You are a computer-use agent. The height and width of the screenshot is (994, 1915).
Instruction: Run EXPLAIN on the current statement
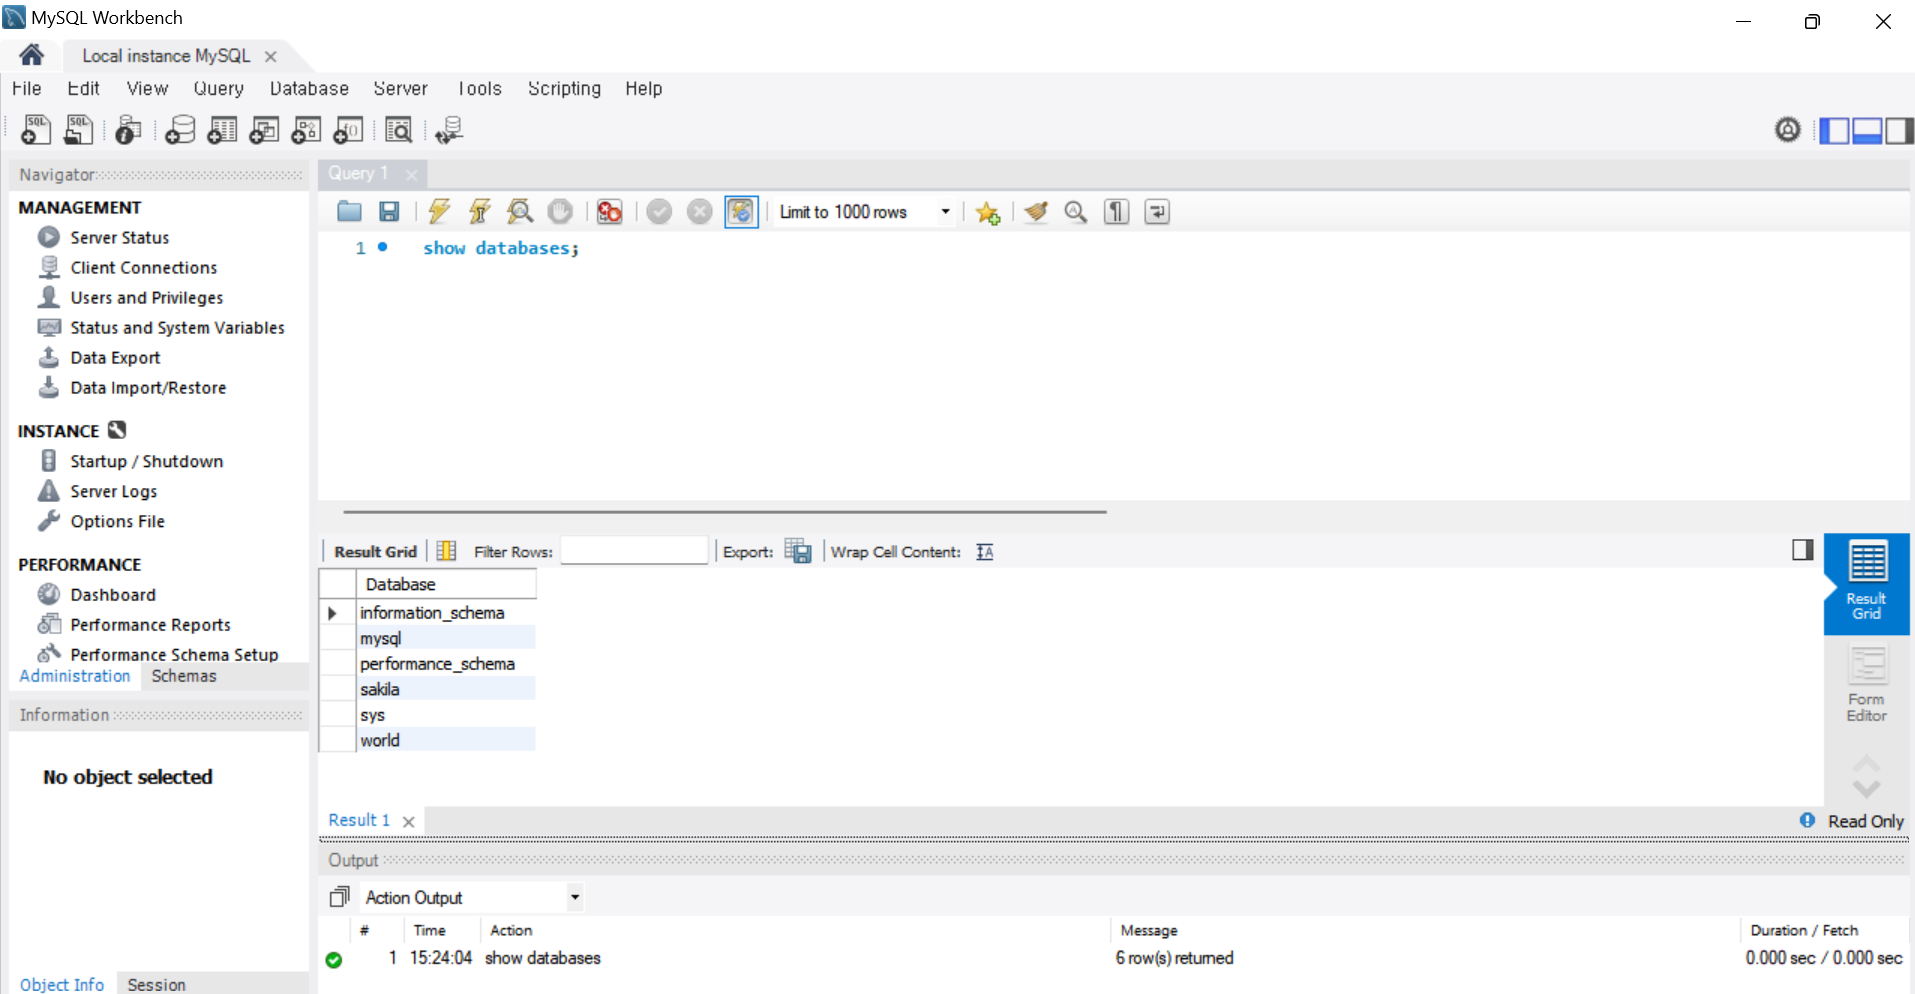(520, 211)
